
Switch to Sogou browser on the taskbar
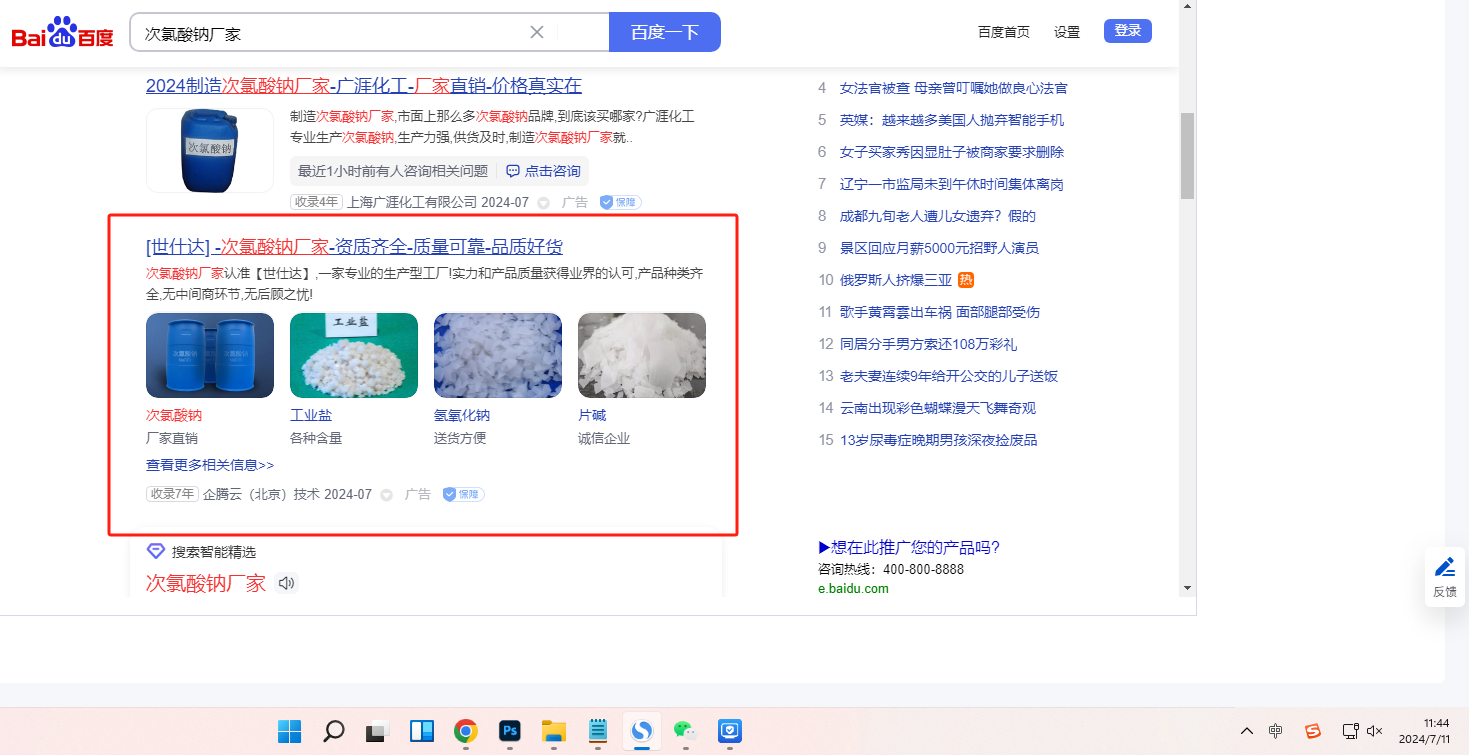[x=641, y=731]
